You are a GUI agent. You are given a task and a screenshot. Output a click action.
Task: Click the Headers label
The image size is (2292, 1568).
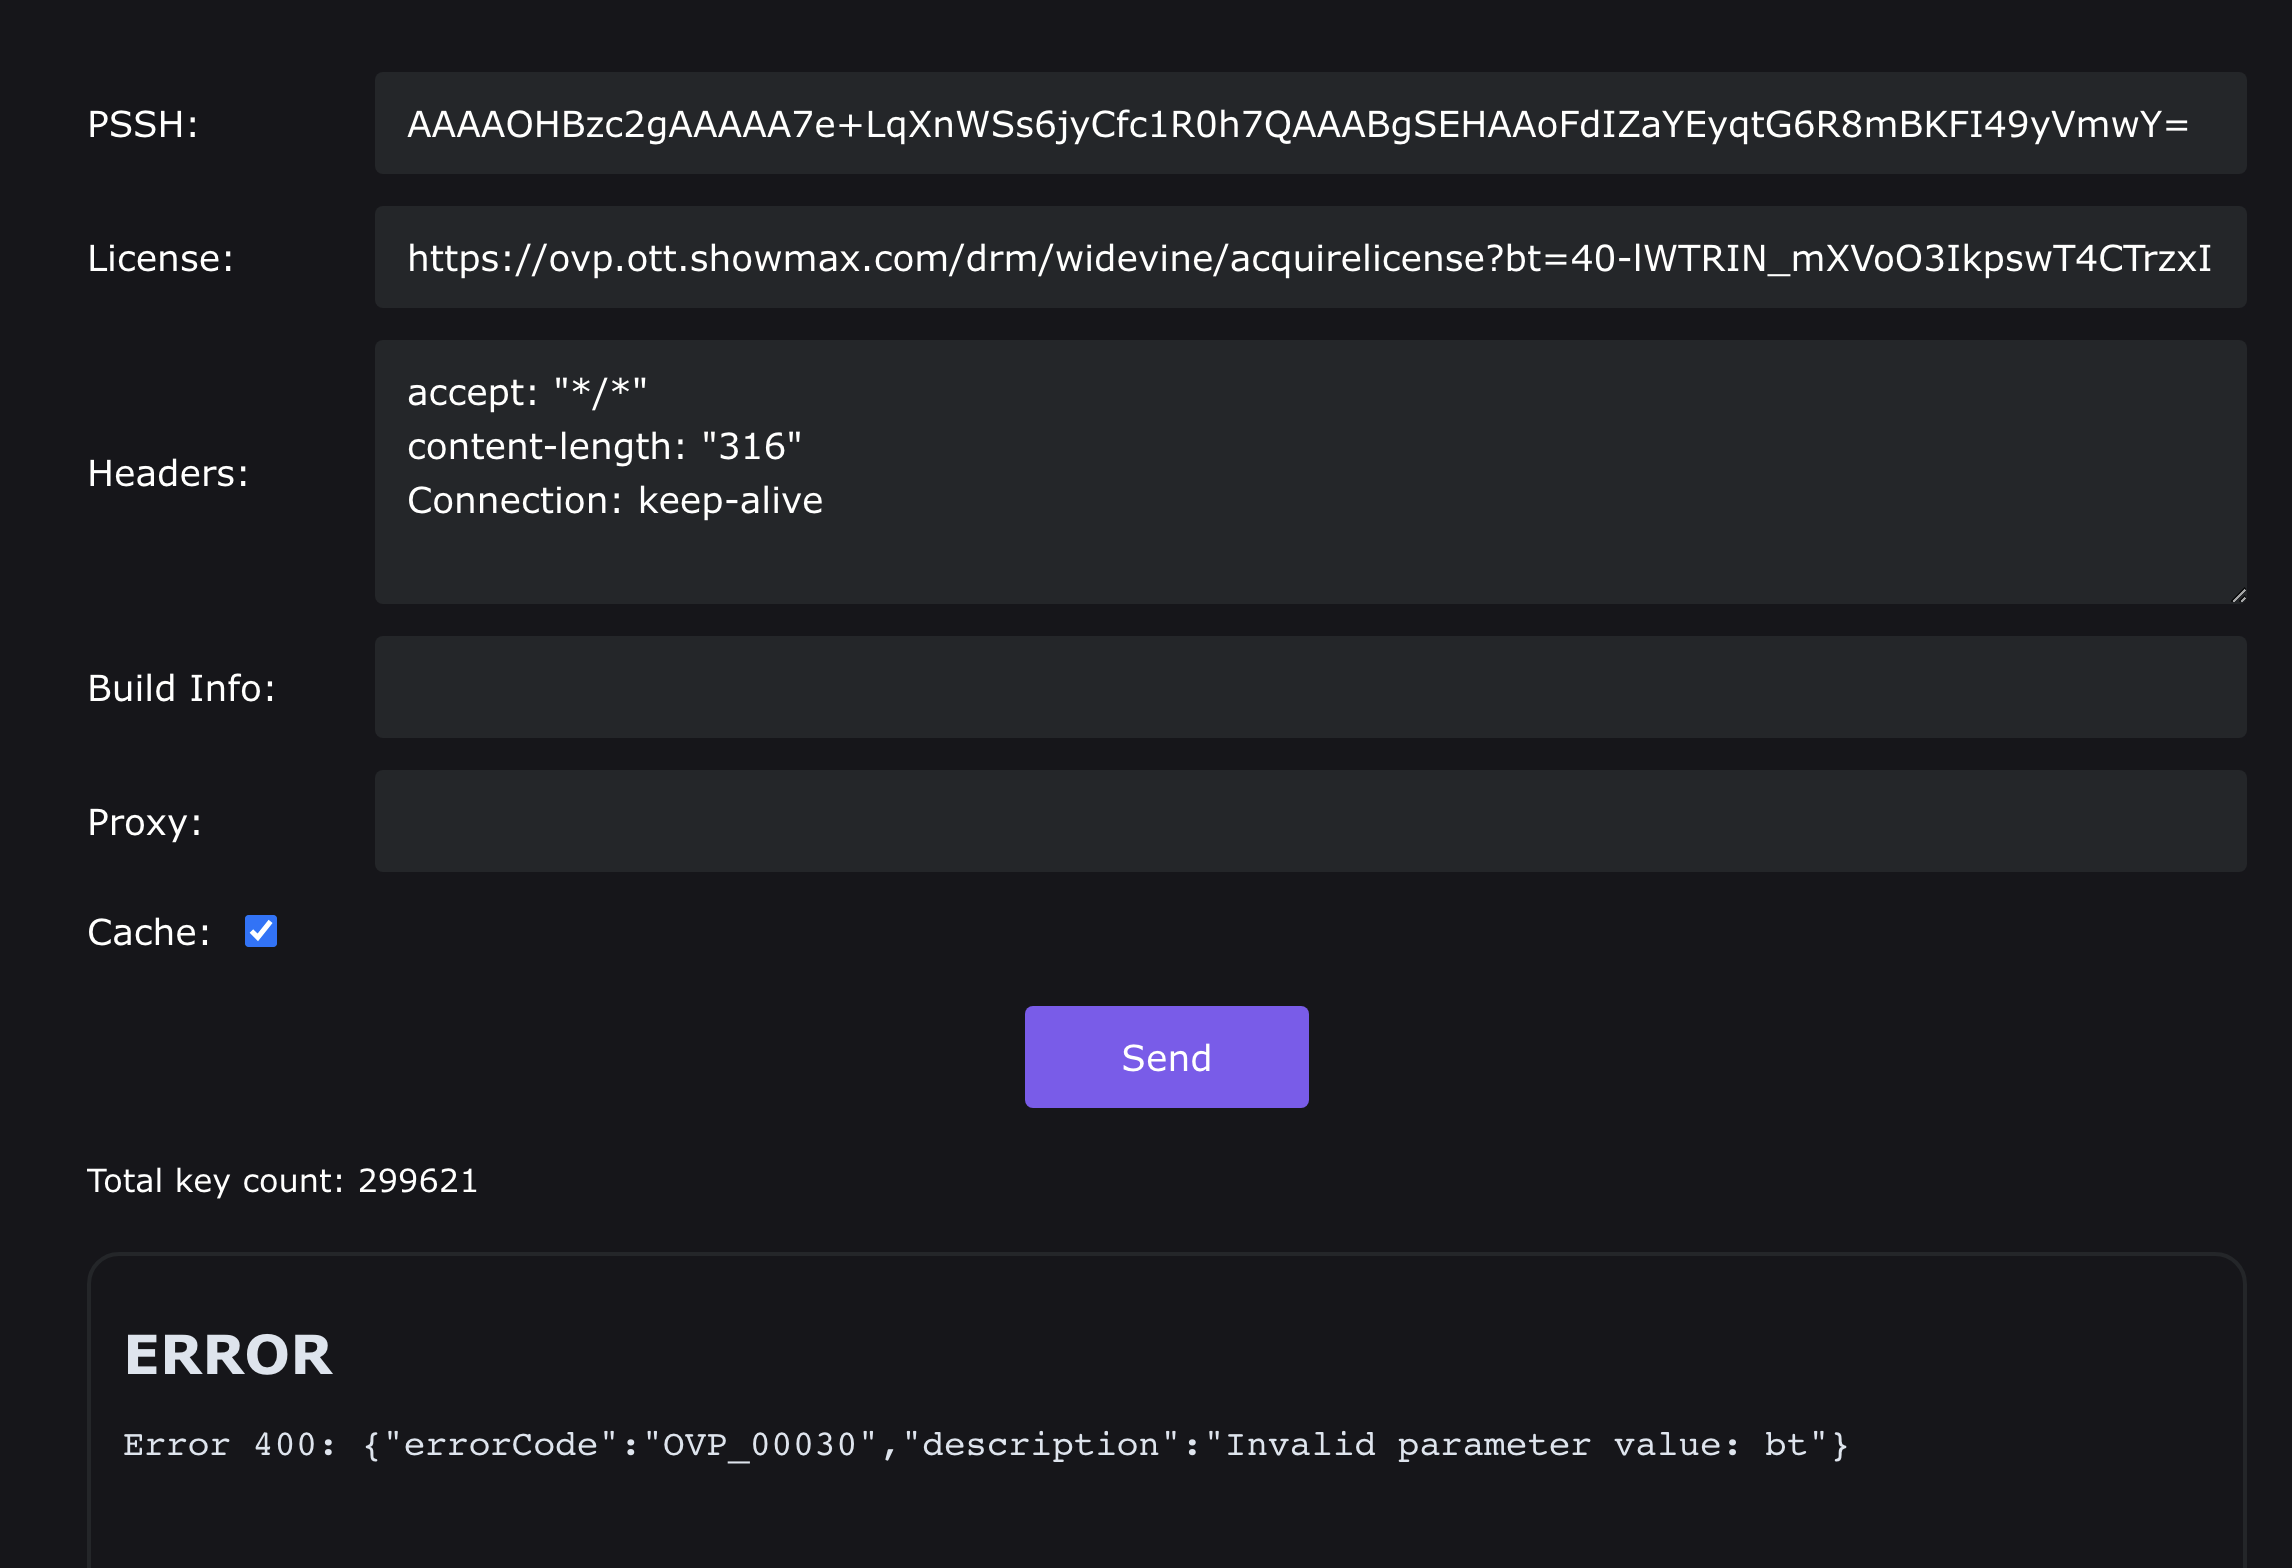click(168, 473)
